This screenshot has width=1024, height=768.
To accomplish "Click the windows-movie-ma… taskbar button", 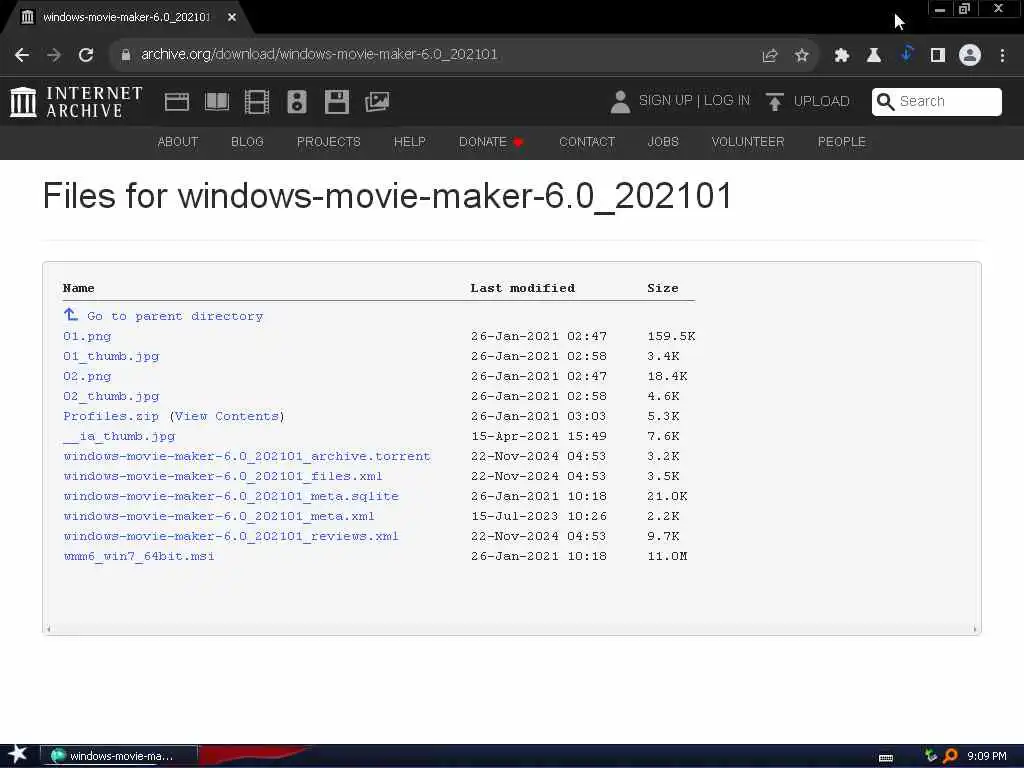I will tap(120, 756).
